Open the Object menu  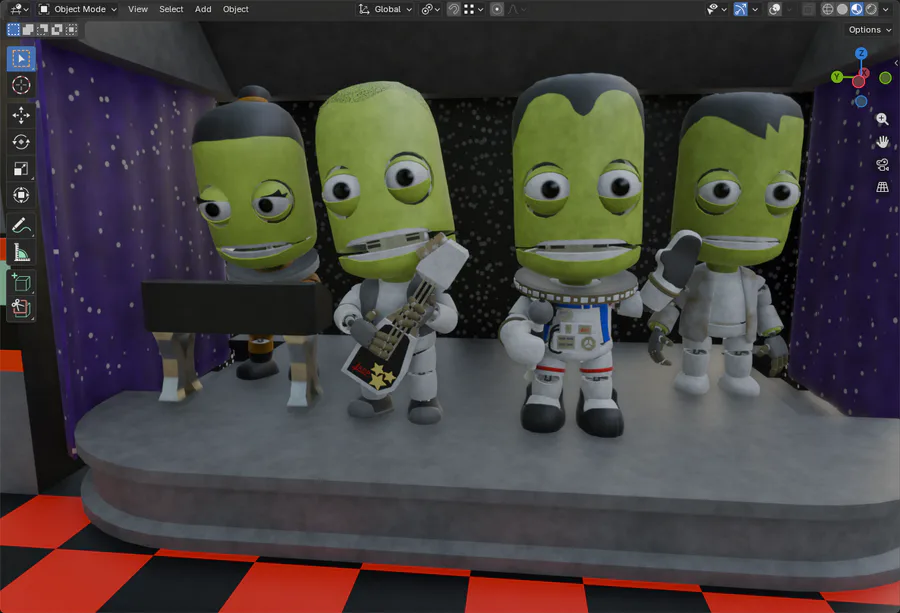point(235,9)
